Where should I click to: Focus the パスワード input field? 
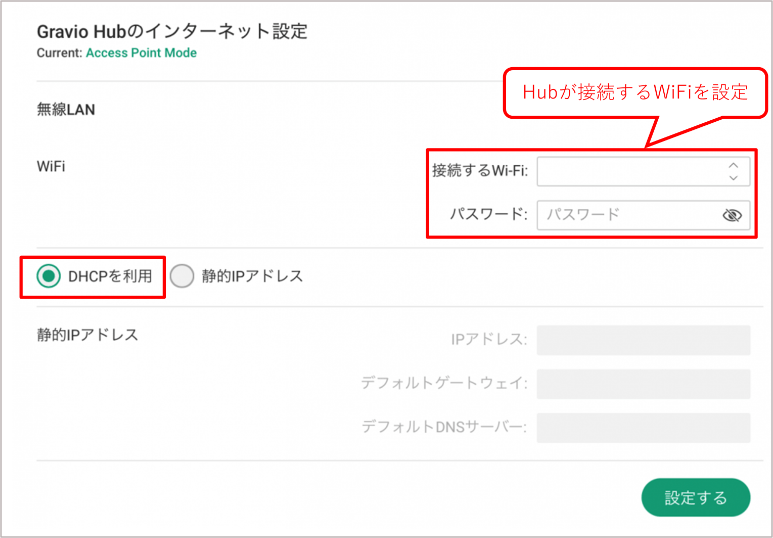point(643,215)
